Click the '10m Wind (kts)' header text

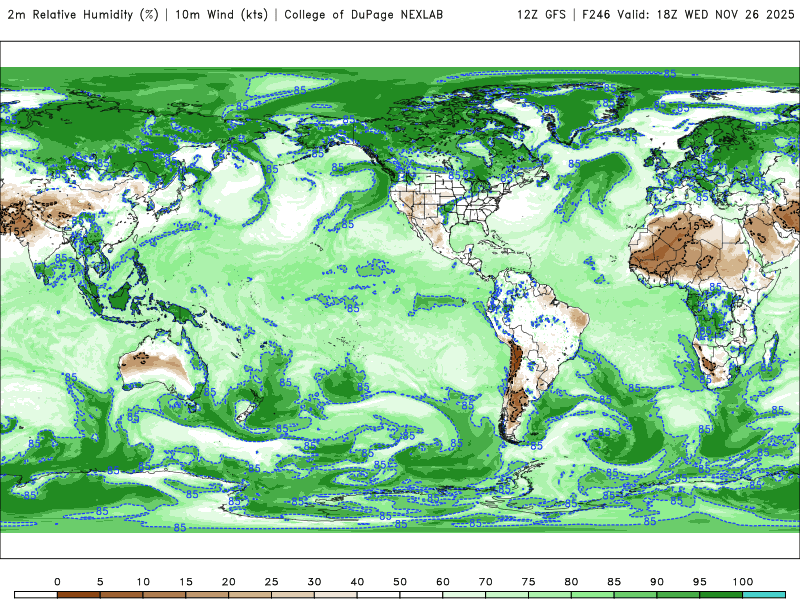(x=221, y=14)
